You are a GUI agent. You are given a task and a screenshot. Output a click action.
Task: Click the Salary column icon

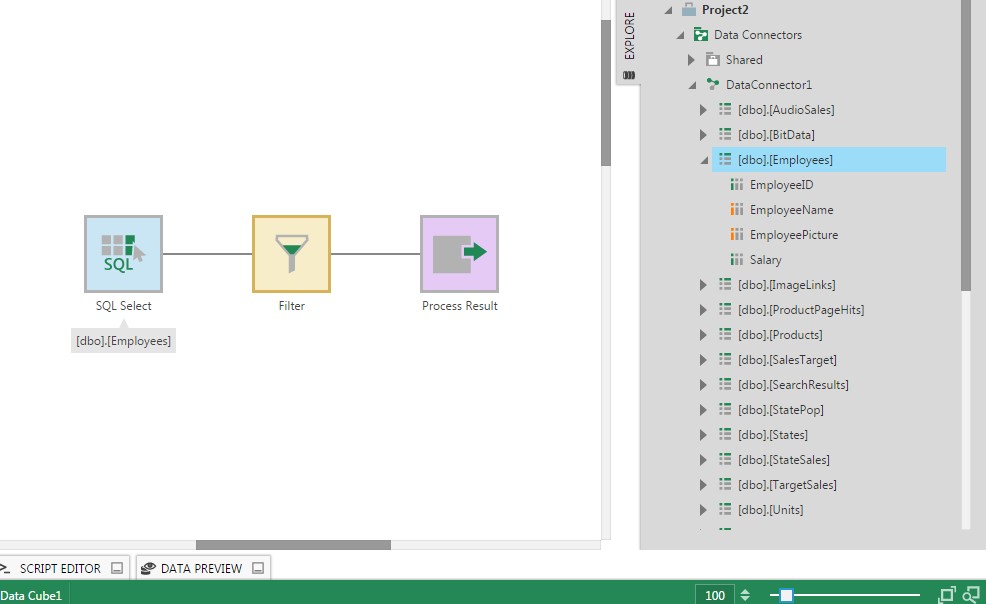737,259
